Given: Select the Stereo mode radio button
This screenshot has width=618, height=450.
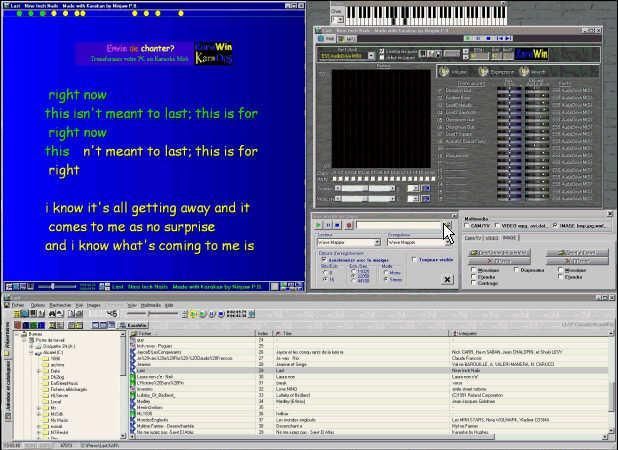Looking at the screenshot, I should tap(387, 280).
